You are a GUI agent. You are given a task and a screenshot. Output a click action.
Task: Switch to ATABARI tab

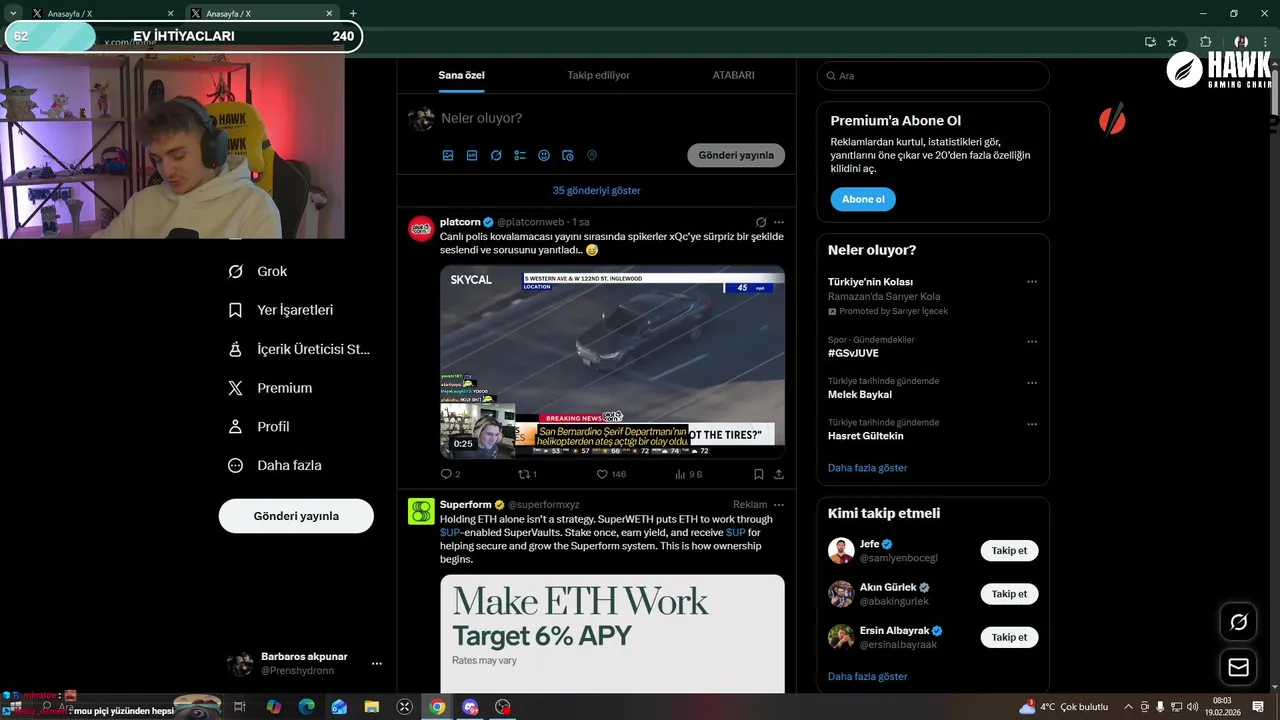733,75
